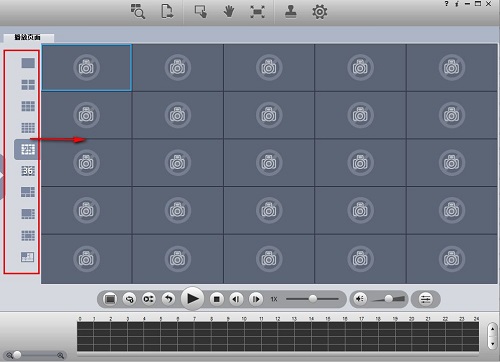Click the first icon in playback bar
Image resolution: width=500 pixels, height=362 pixels.
tap(110, 299)
